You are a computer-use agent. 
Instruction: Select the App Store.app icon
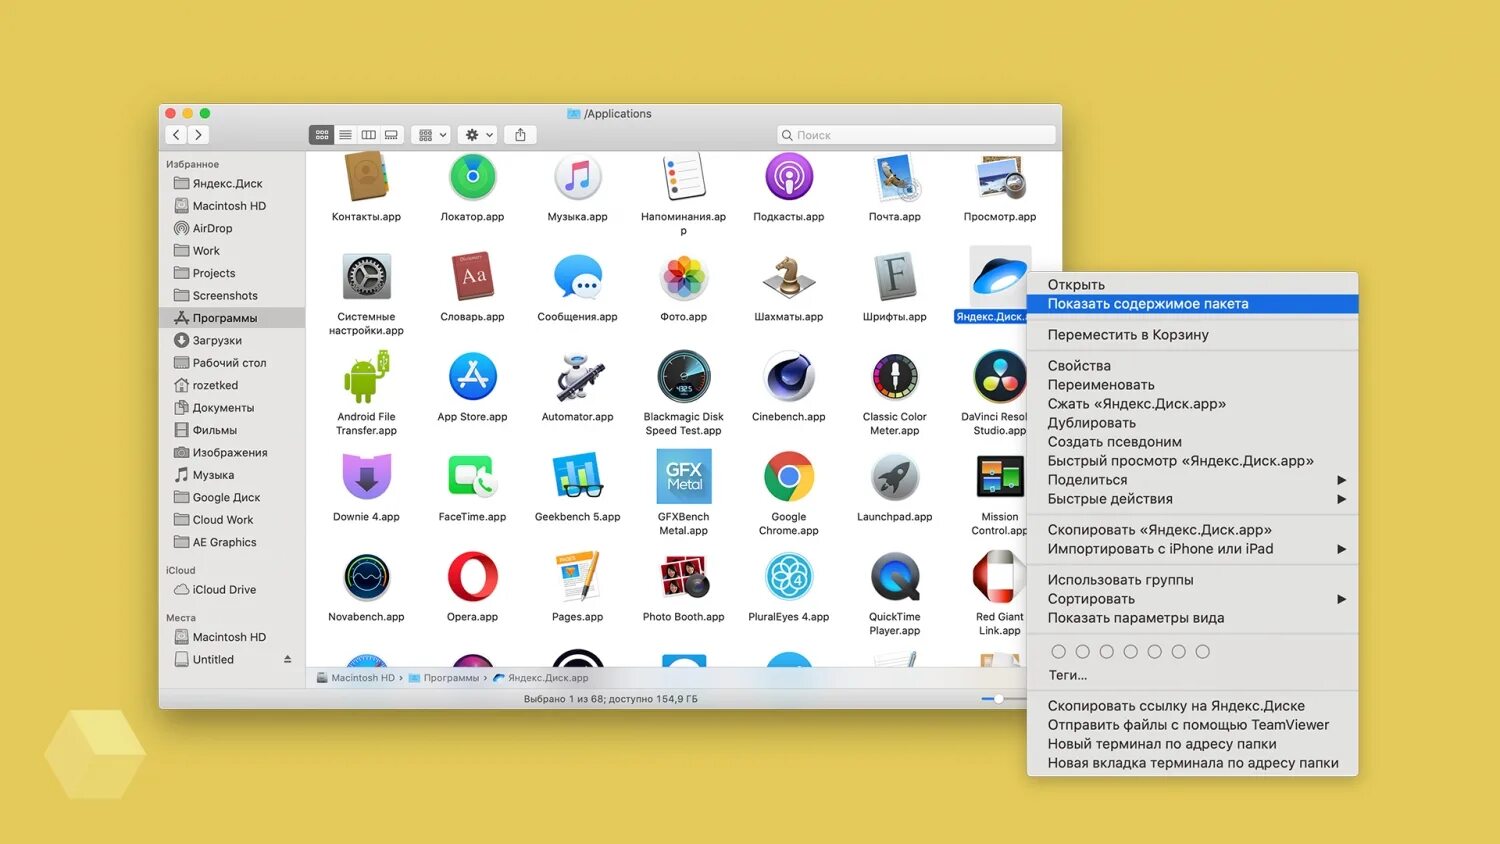point(472,377)
